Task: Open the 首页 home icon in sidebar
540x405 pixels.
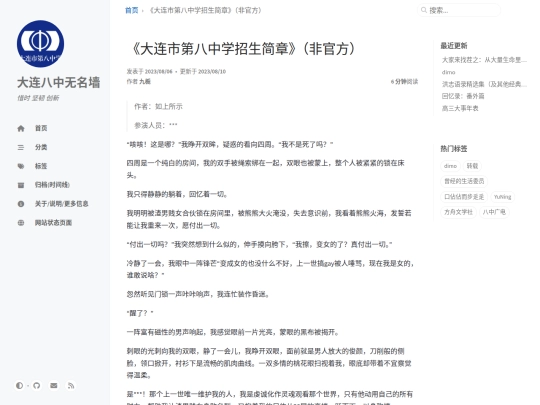Action: (x=21, y=128)
